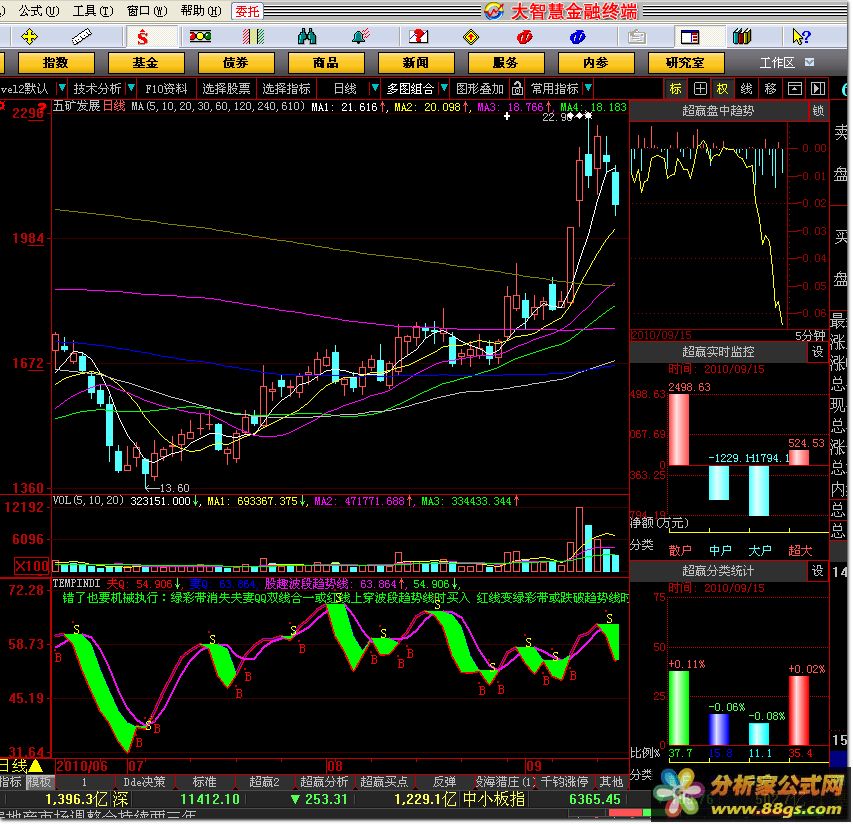Viewport: 853px width, 824px height.
Task: Click the yellow four-arrow move icon
Action: (29, 37)
